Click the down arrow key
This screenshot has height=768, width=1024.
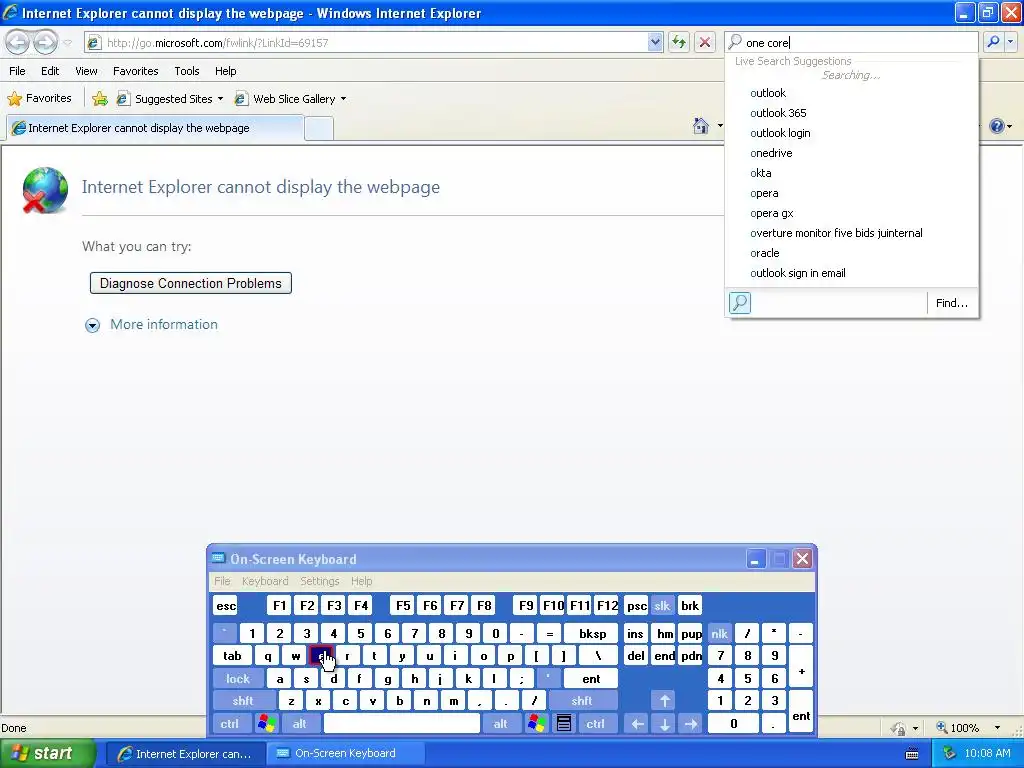(x=665, y=724)
